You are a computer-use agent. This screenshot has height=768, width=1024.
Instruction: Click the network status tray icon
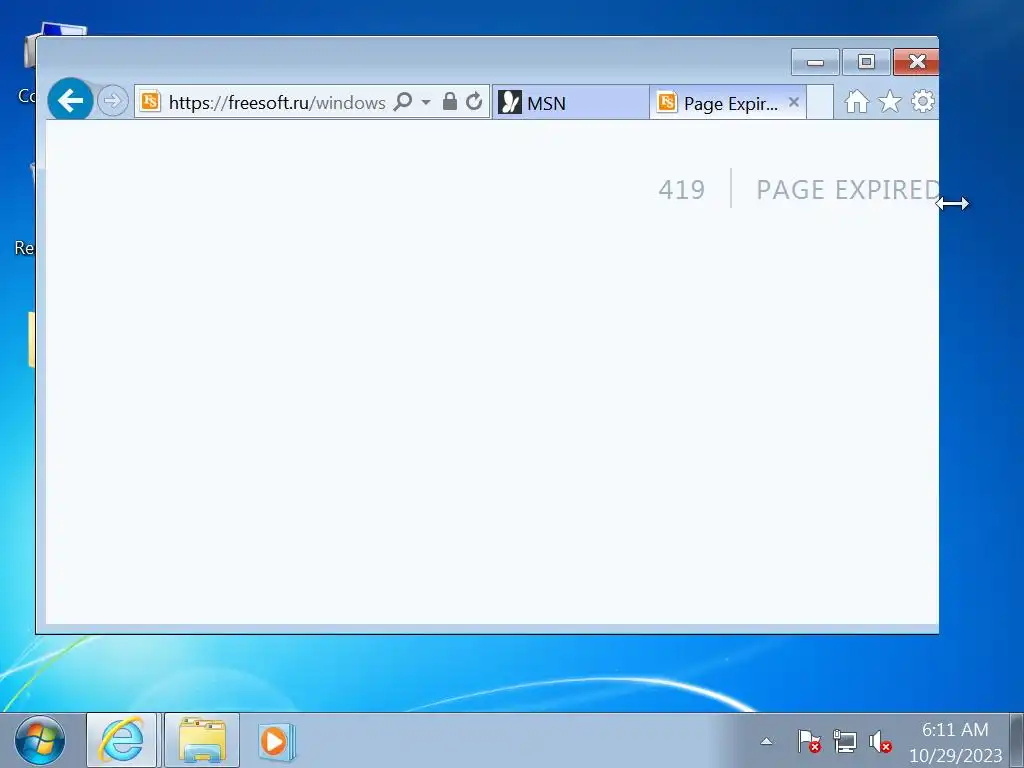(x=844, y=741)
